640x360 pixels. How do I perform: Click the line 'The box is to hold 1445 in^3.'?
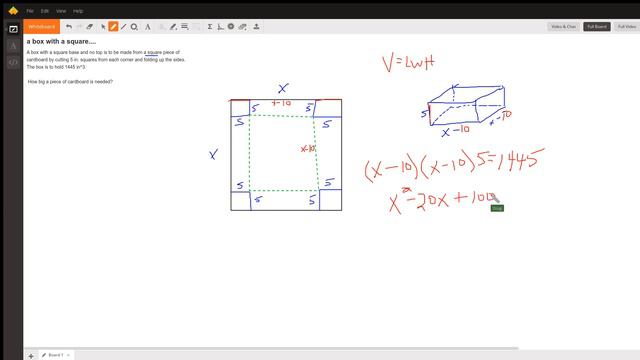[56, 67]
